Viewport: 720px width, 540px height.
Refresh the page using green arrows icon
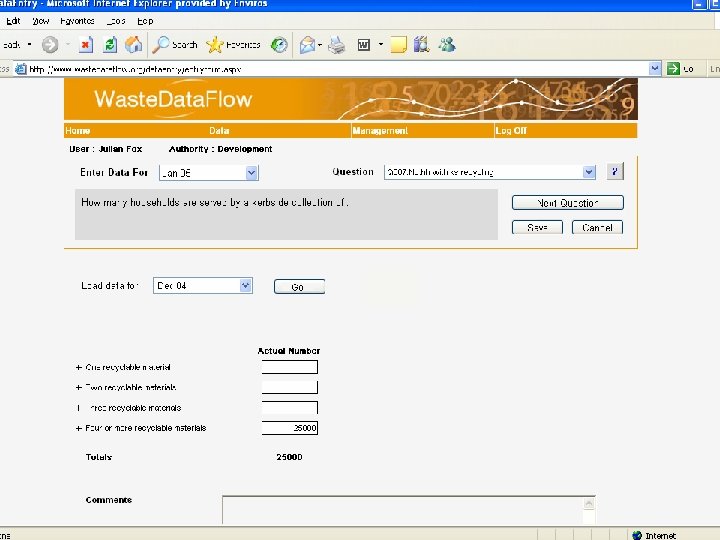[110, 45]
